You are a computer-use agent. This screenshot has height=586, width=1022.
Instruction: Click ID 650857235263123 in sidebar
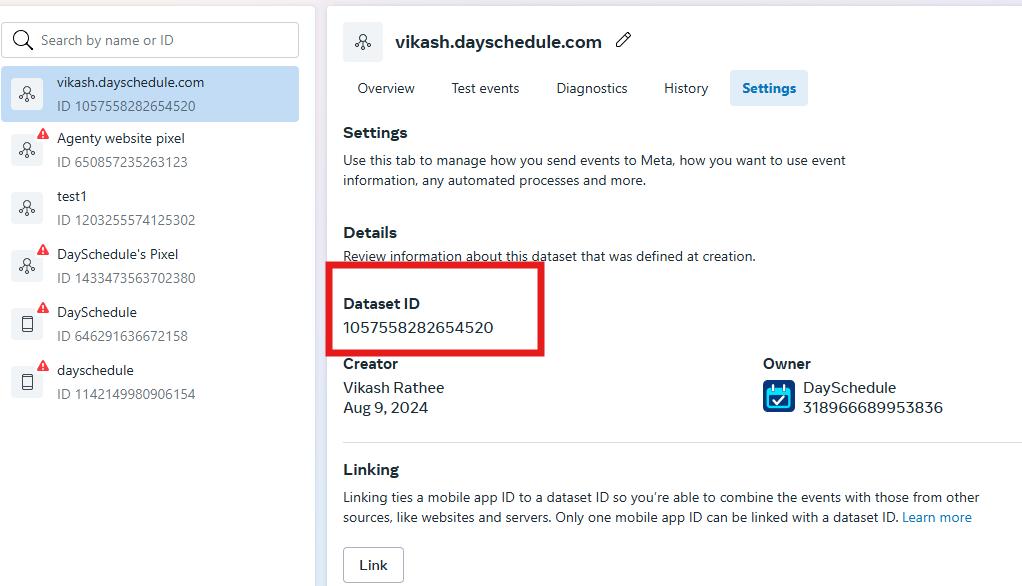pyautogui.click(x=122, y=162)
